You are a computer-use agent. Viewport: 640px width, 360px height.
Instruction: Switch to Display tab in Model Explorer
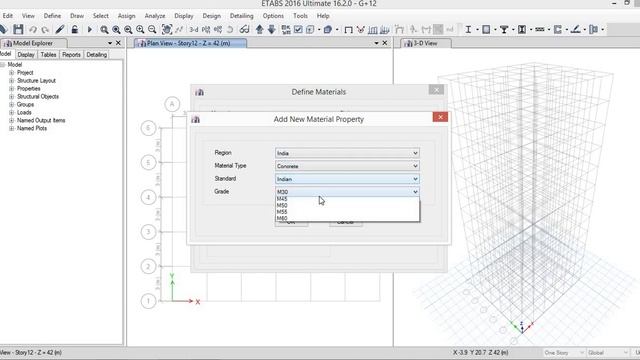click(26, 55)
